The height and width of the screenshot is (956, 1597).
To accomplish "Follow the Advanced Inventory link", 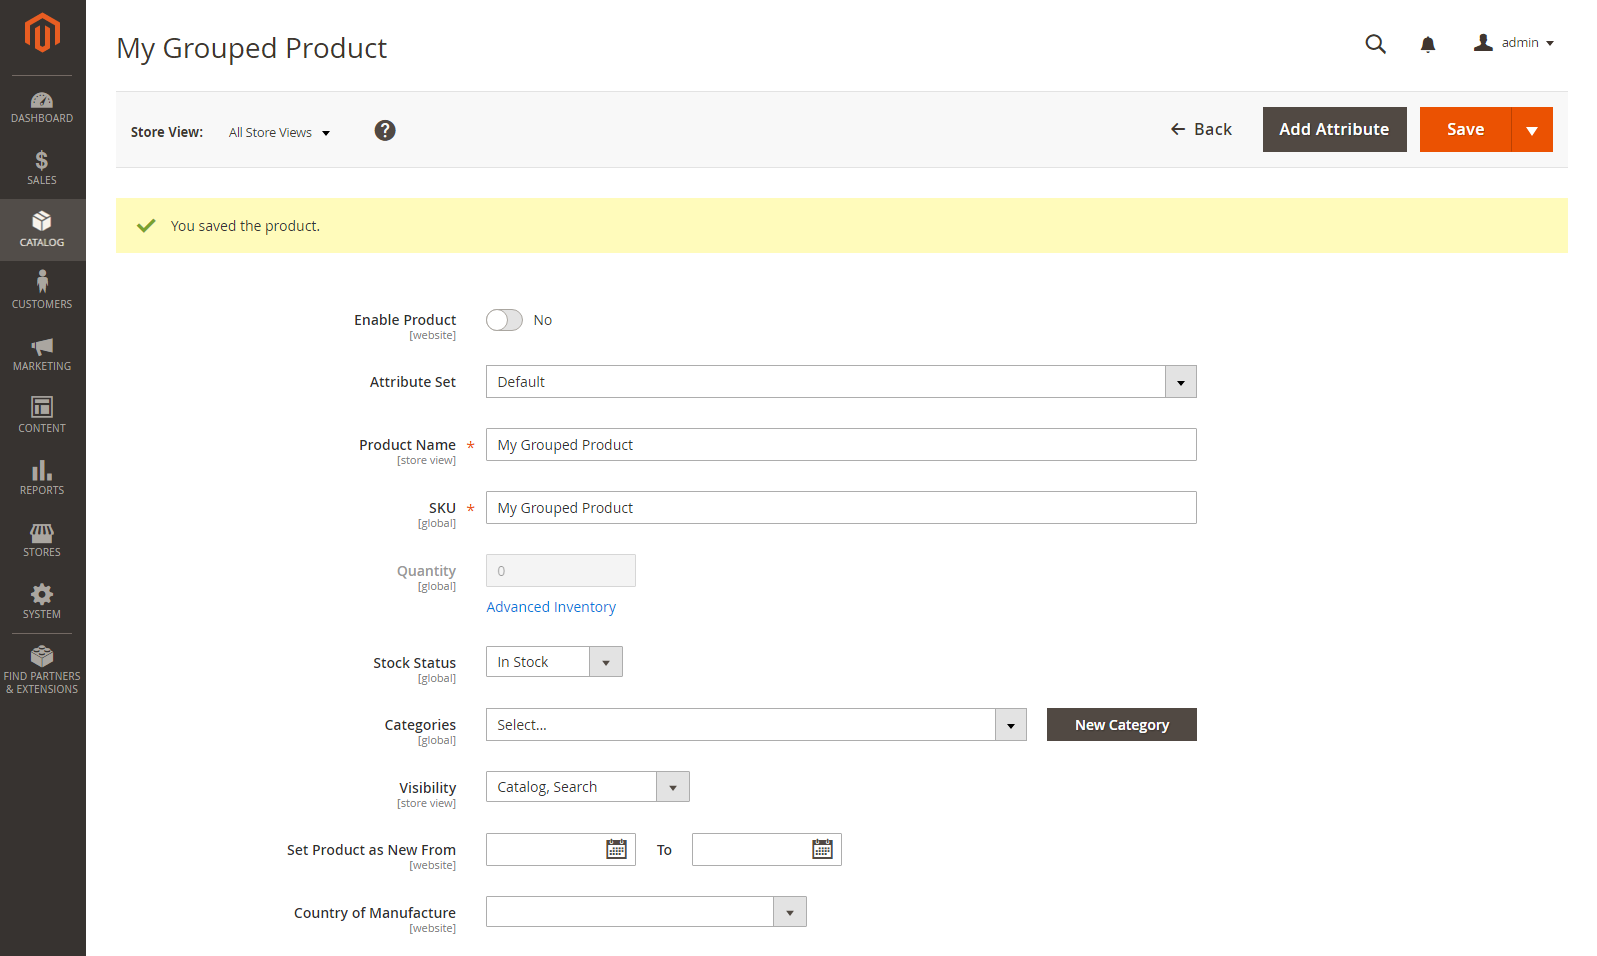I will pyautogui.click(x=551, y=607).
